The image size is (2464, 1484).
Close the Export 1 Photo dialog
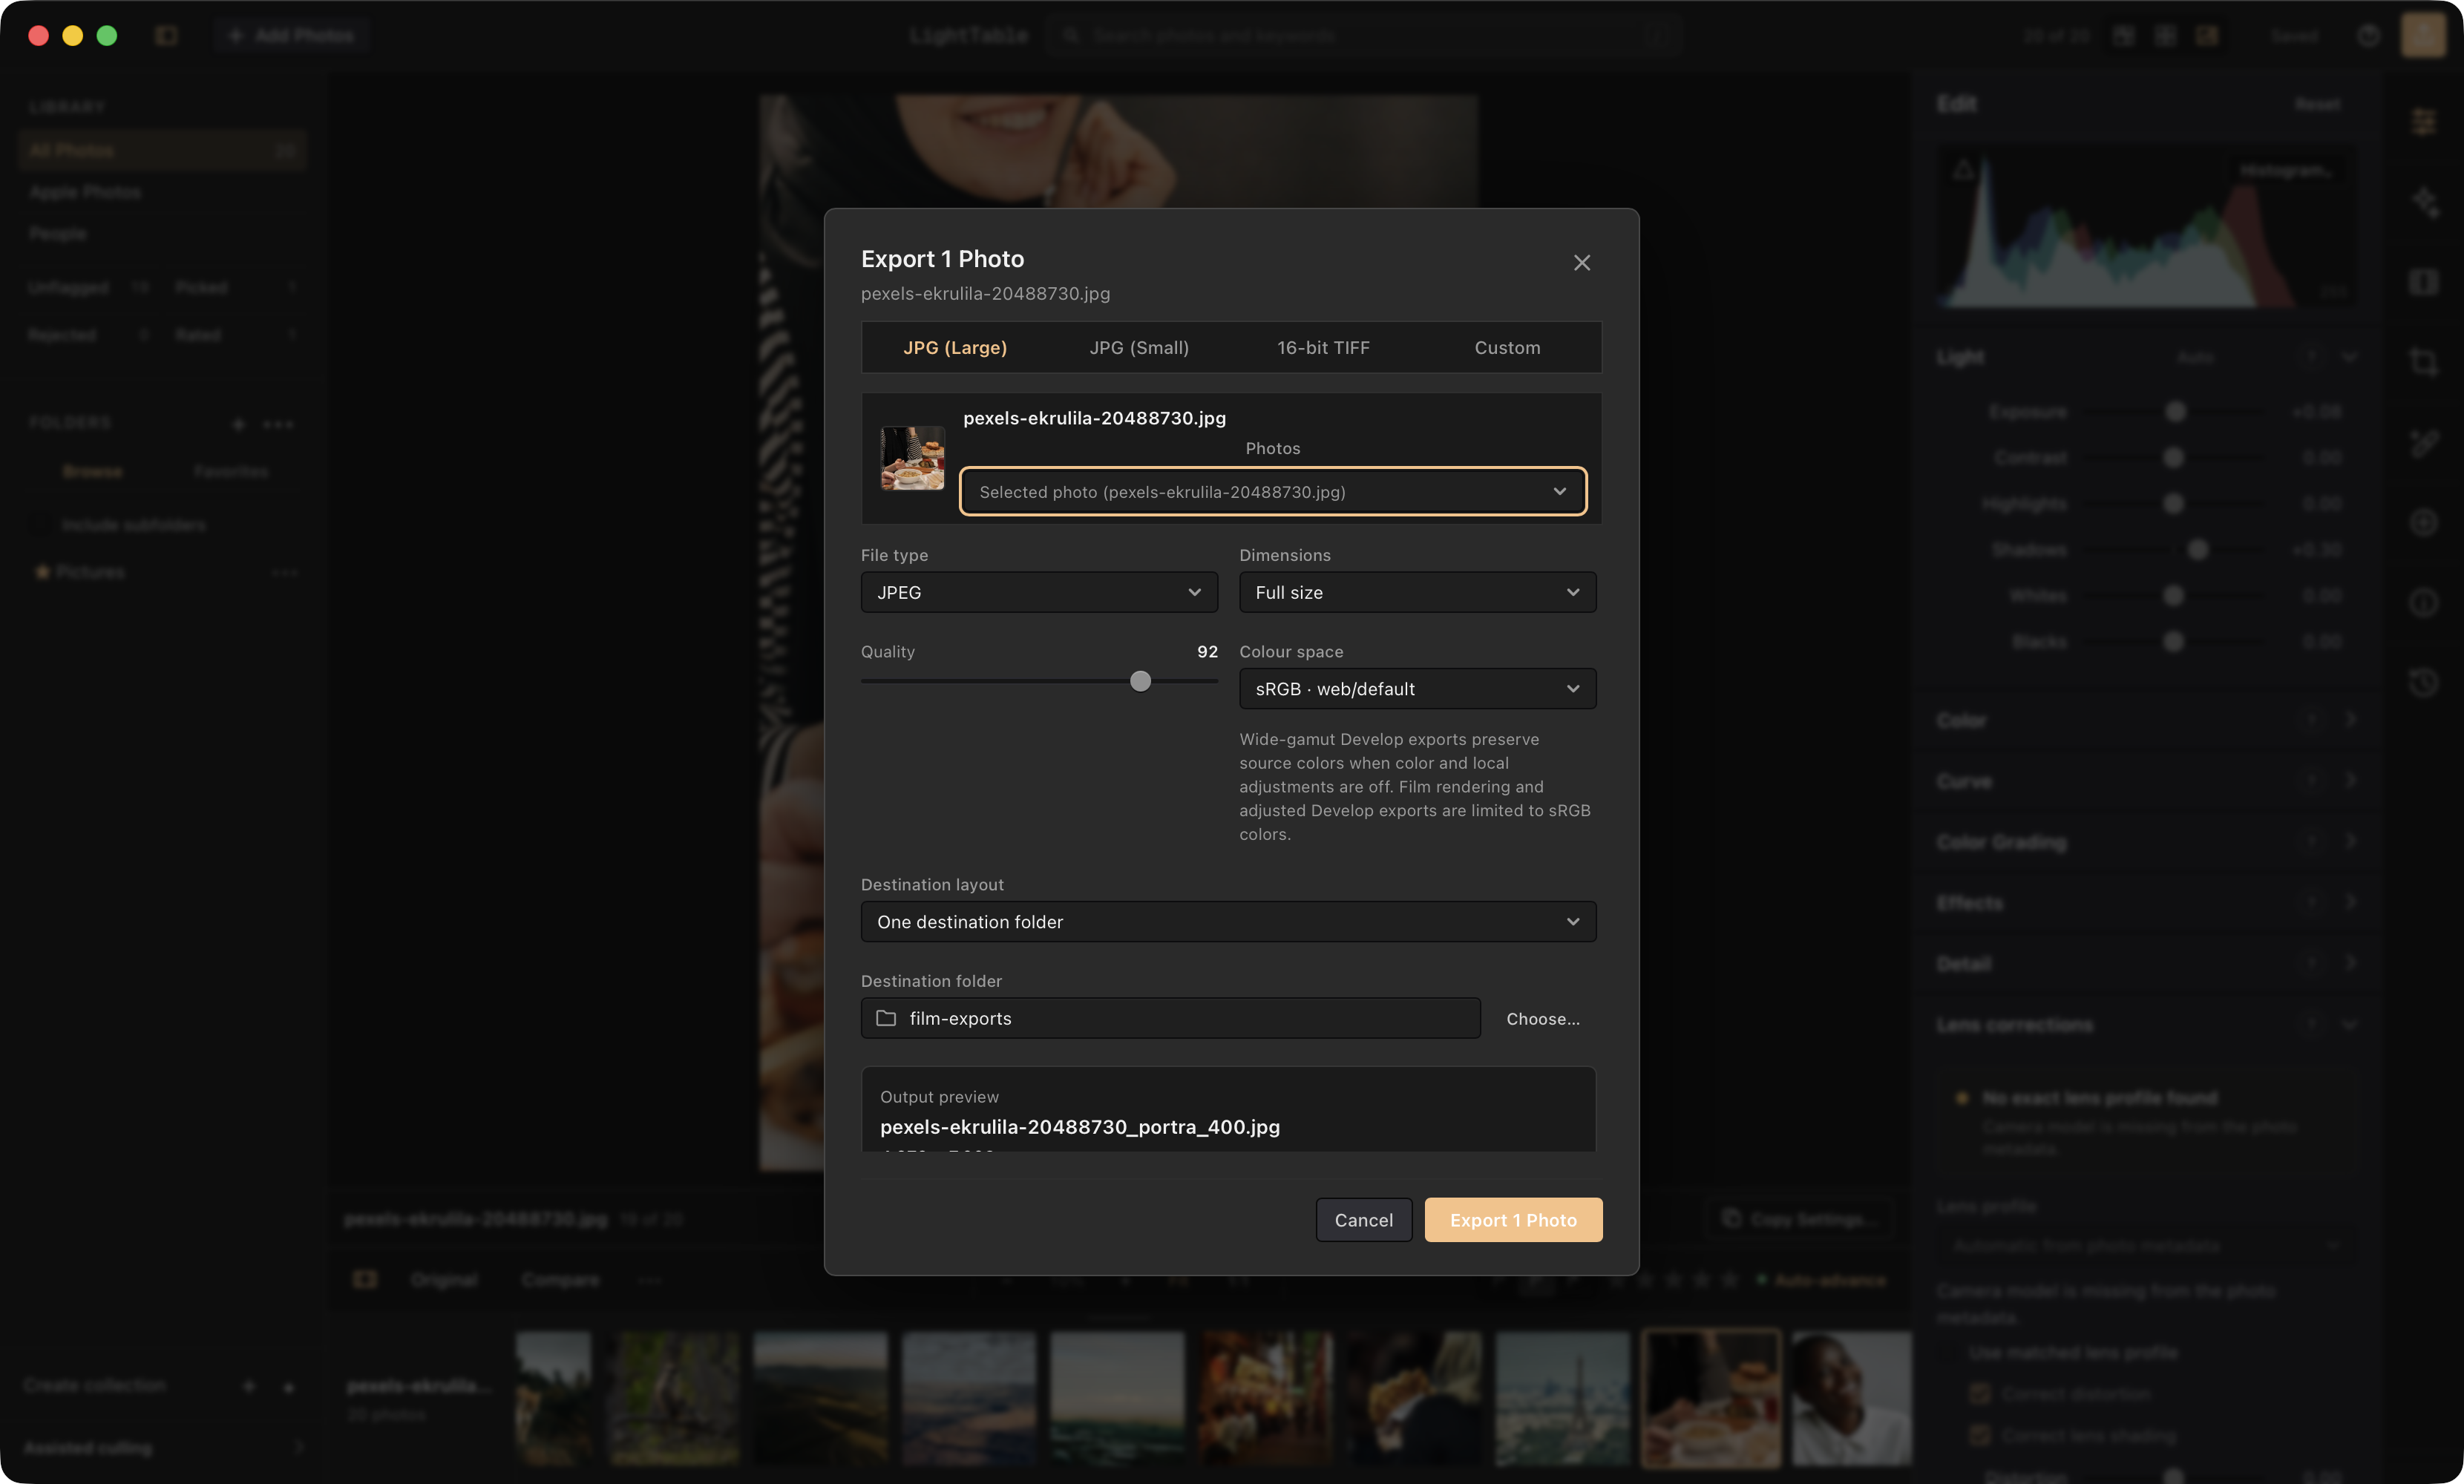[1581, 263]
